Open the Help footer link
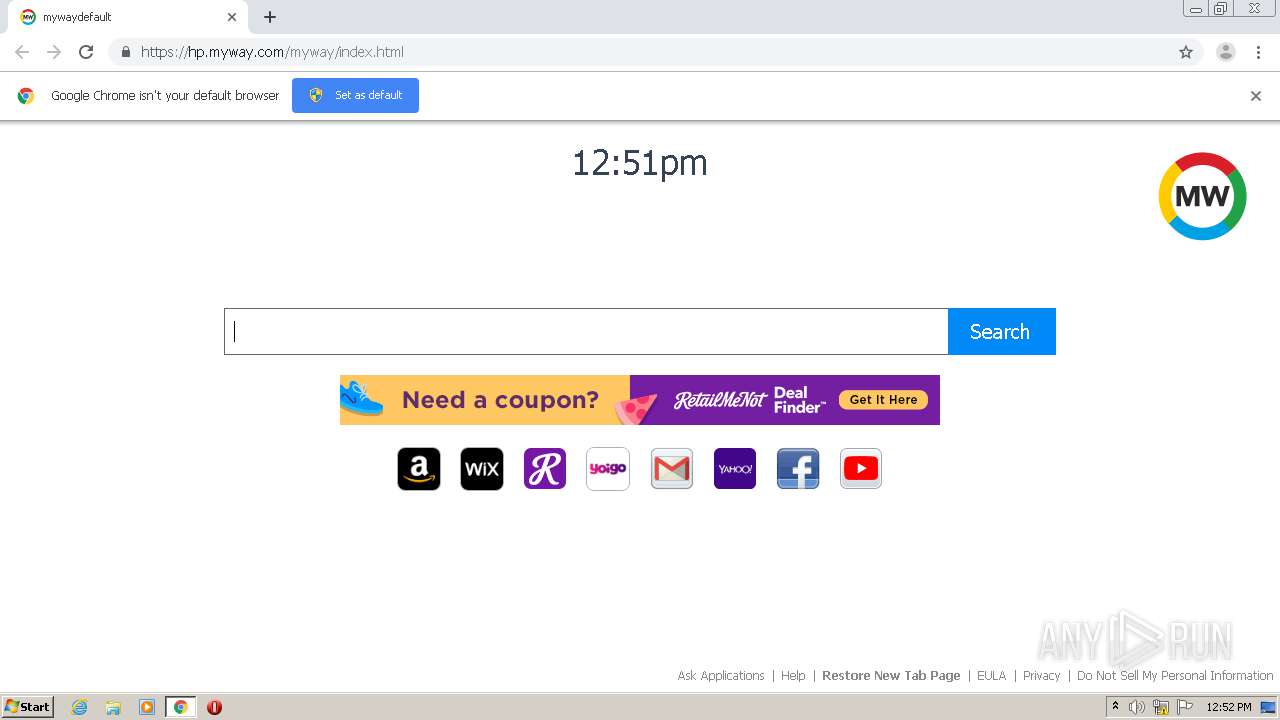1280x720 pixels. (x=793, y=676)
